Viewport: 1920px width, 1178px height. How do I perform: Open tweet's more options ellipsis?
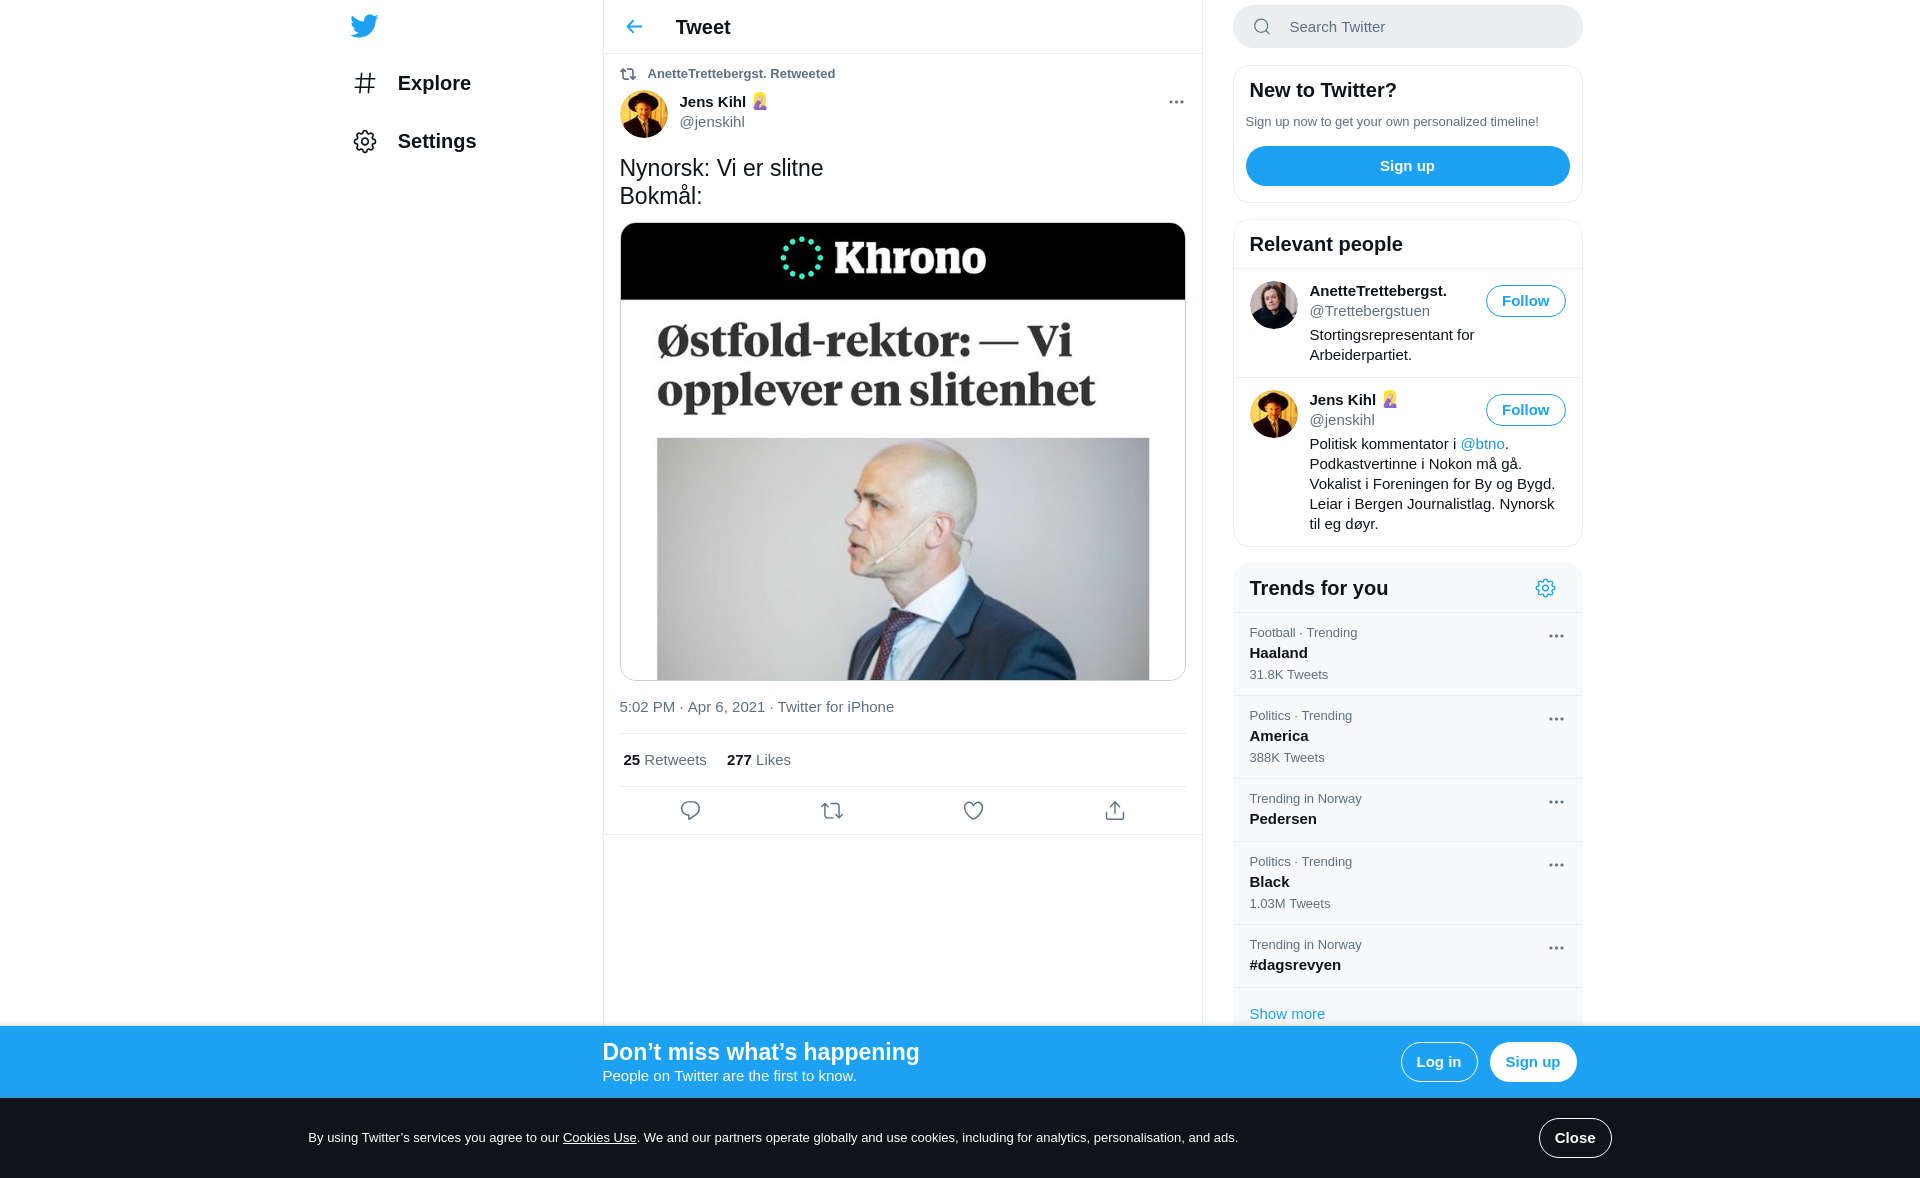pos(1176,102)
